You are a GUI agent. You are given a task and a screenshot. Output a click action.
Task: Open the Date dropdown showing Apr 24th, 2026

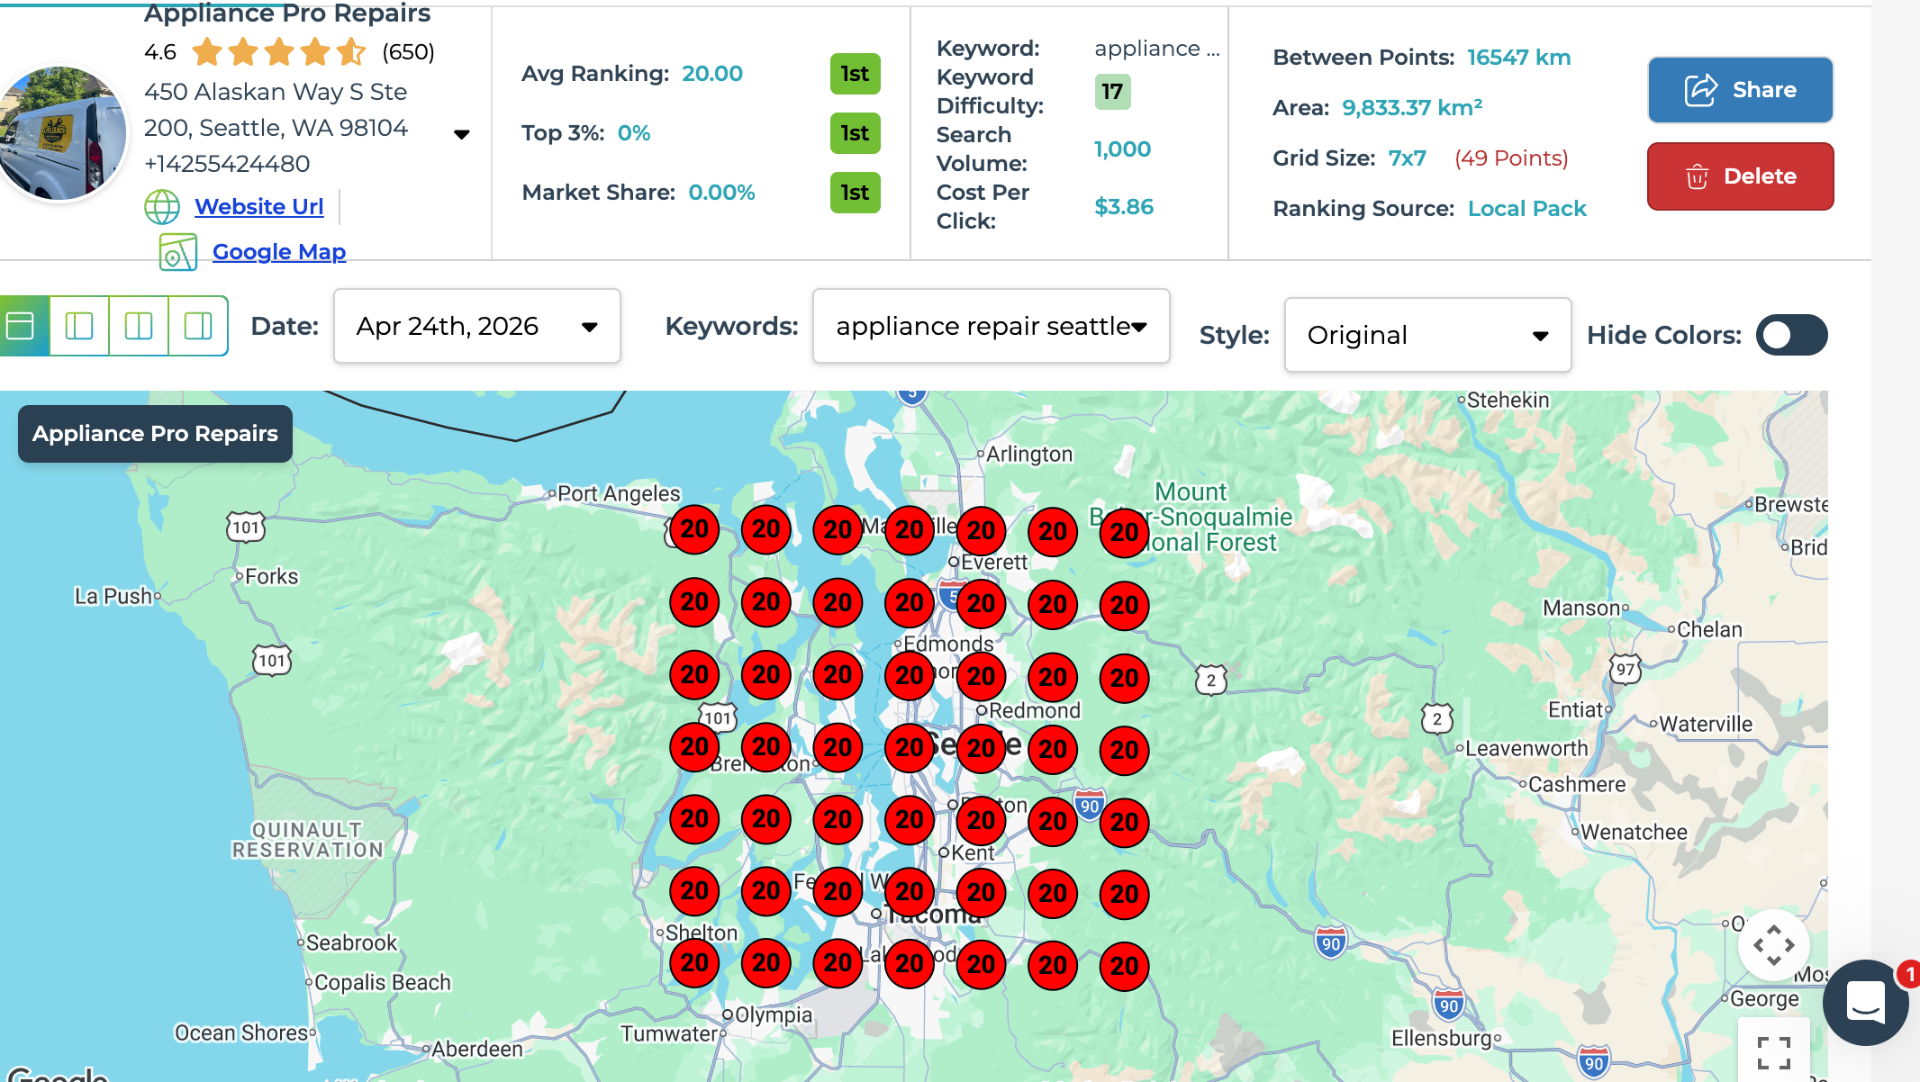(x=477, y=326)
